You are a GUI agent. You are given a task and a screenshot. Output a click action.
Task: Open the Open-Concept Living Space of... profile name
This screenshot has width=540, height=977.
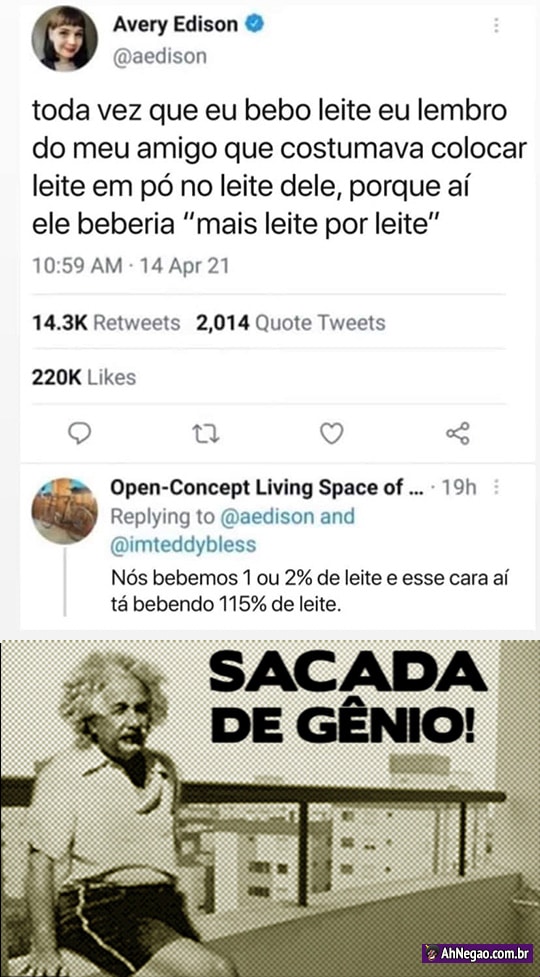[267, 488]
